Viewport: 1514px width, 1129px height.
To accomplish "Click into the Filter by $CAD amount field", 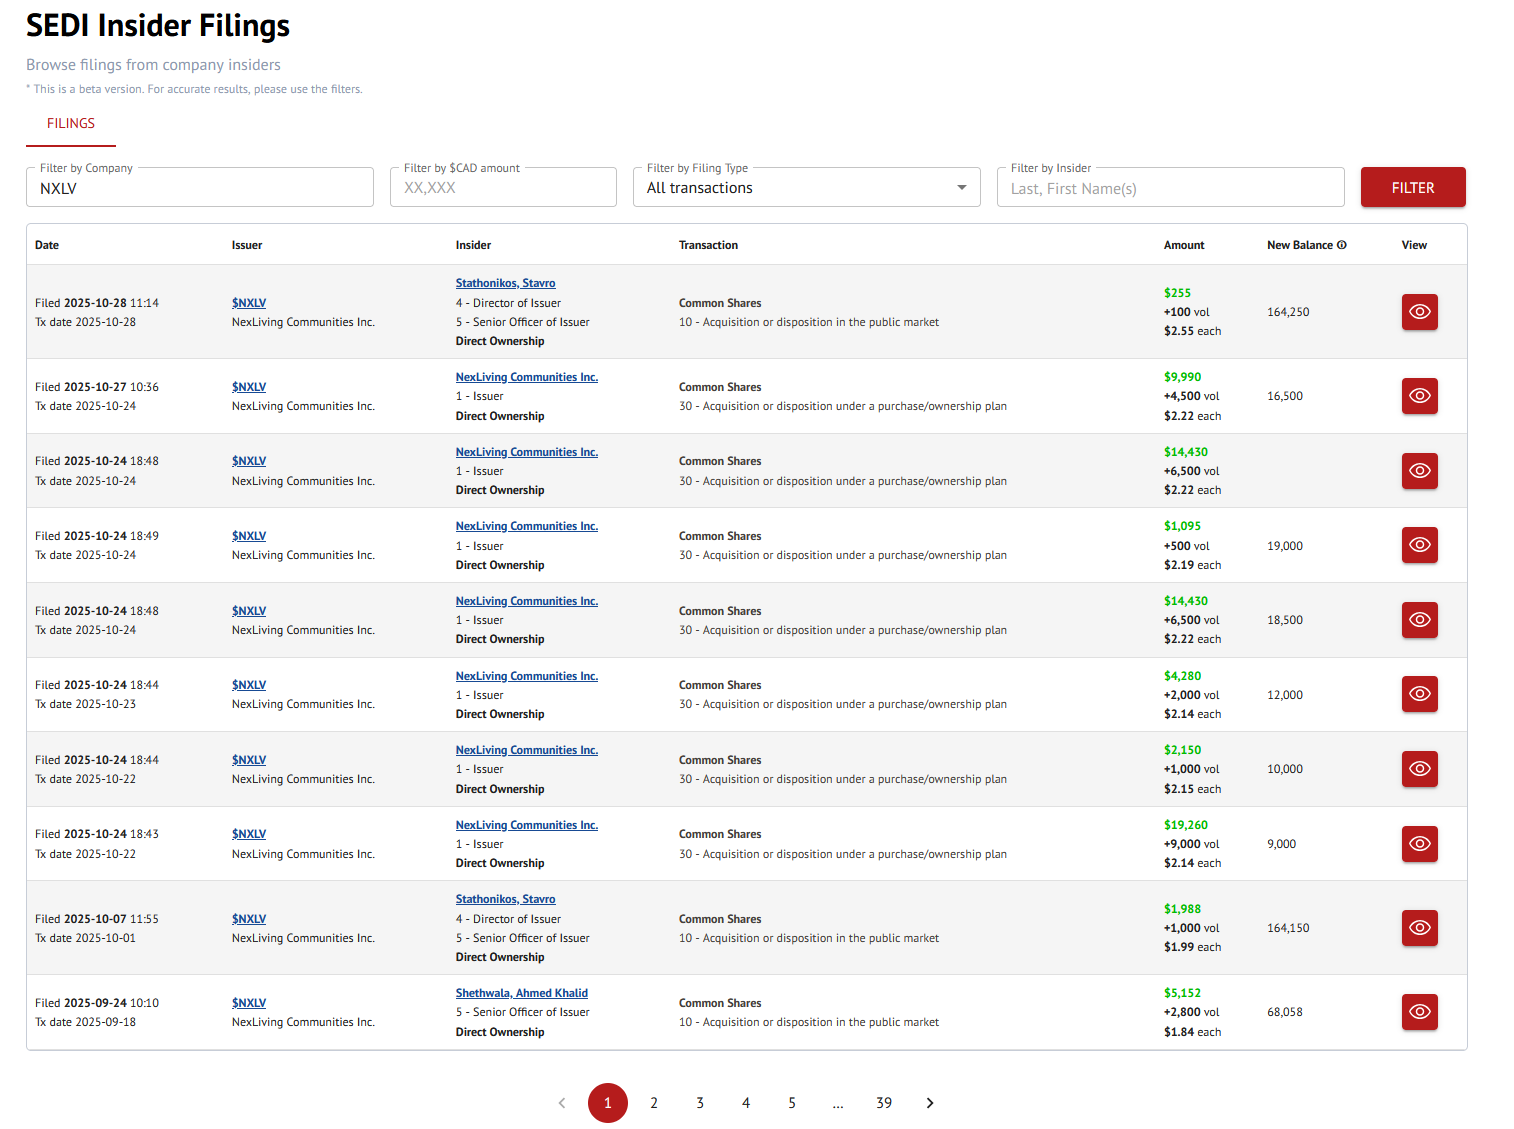I will click(x=503, y=188).
